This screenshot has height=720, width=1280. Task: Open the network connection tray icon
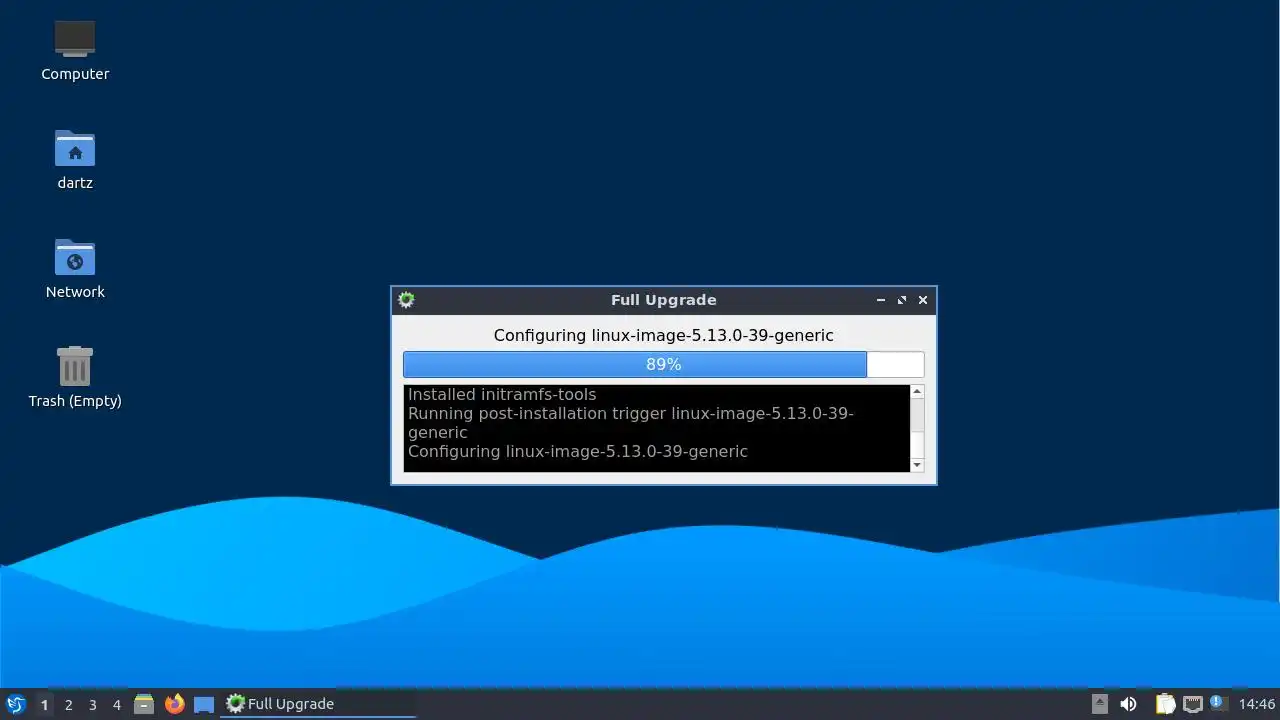pos(1192,704)
